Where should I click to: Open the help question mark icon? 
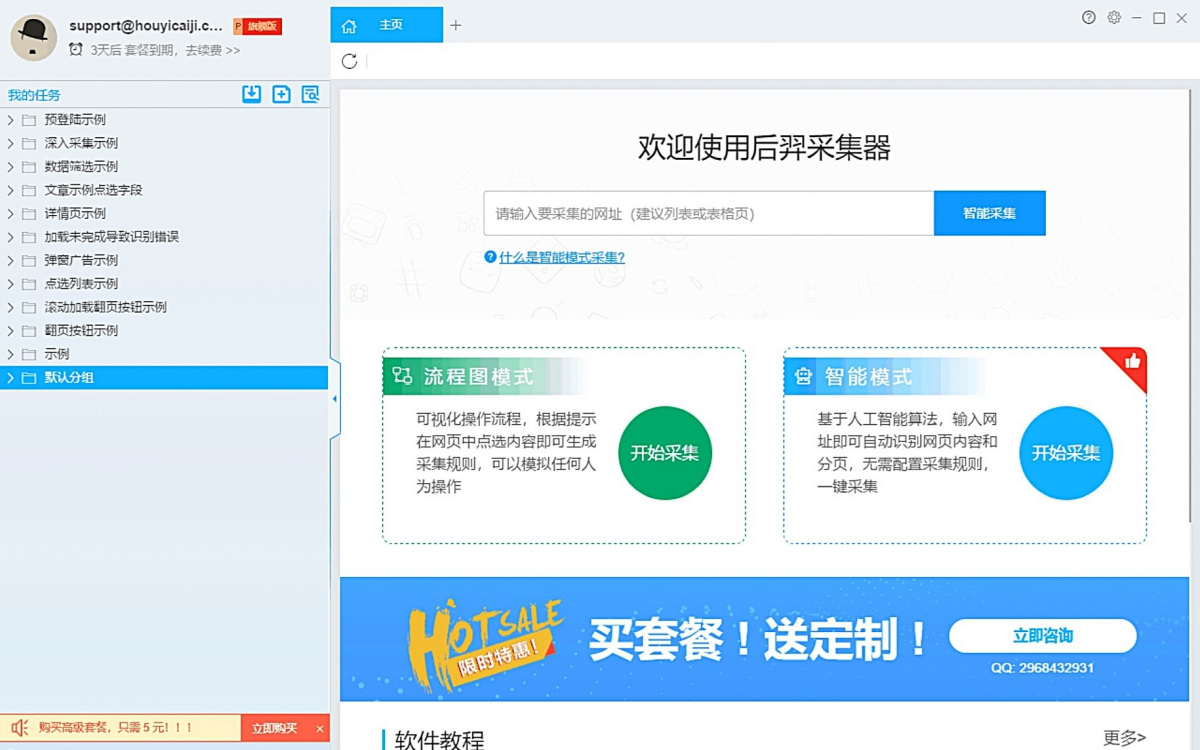[x=1089, y=18]
